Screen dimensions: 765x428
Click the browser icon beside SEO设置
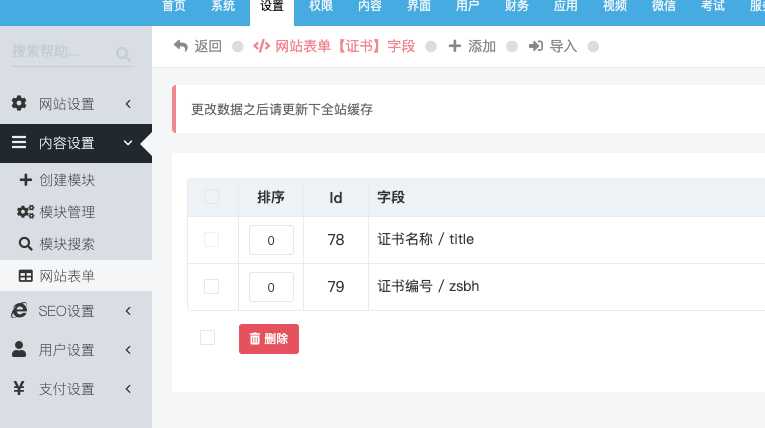[19, 310]
